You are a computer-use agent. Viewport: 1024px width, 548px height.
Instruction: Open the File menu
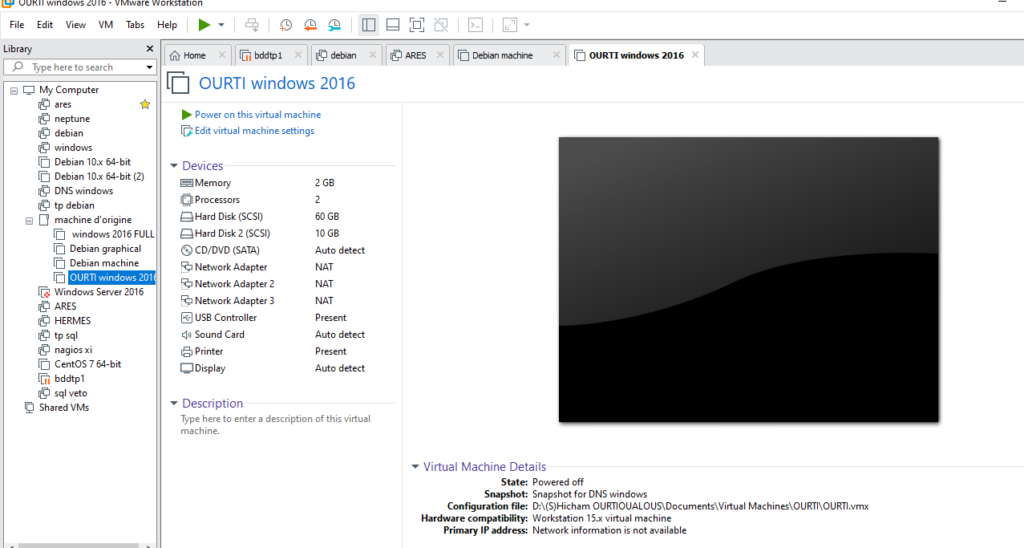tap(16, 25)
